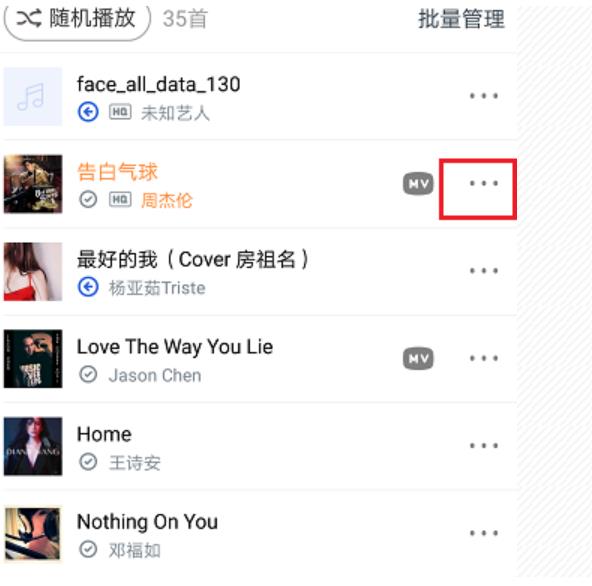Click the HQ badge next to 未知艺人
The image size is (592, 586).
click(120, 112)
